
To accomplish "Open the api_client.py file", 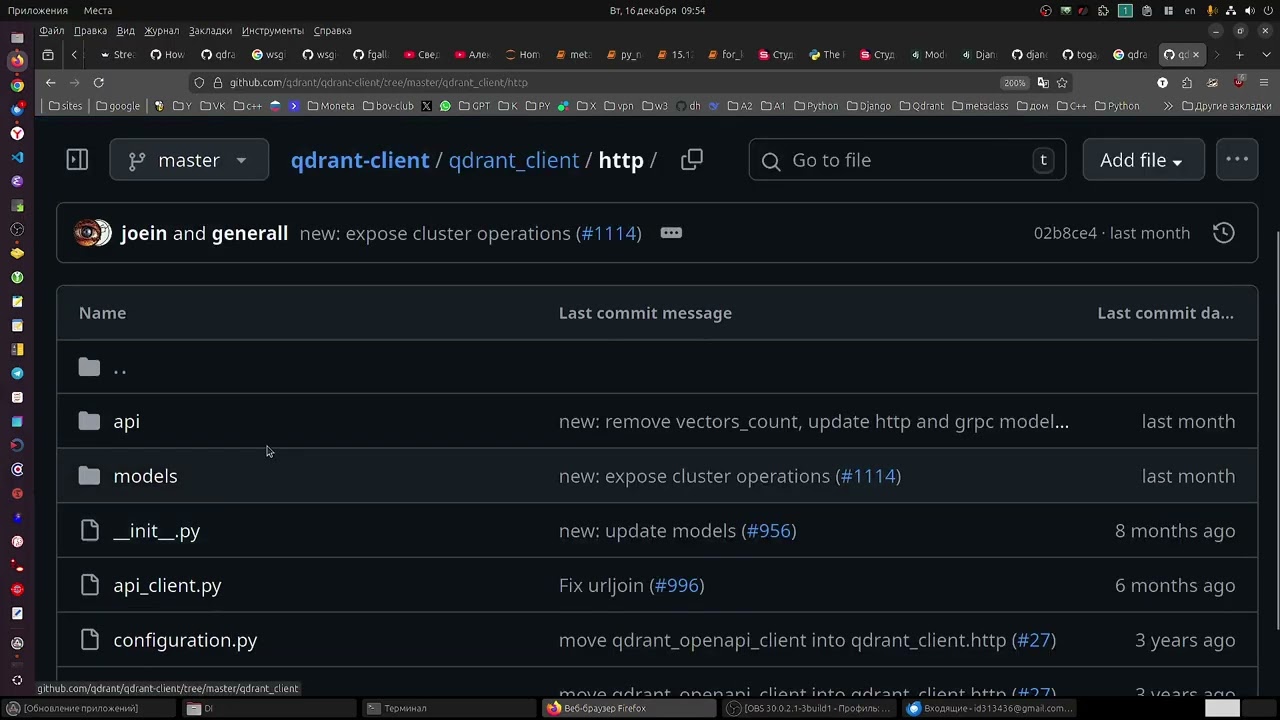I will [x=167, y=586].
